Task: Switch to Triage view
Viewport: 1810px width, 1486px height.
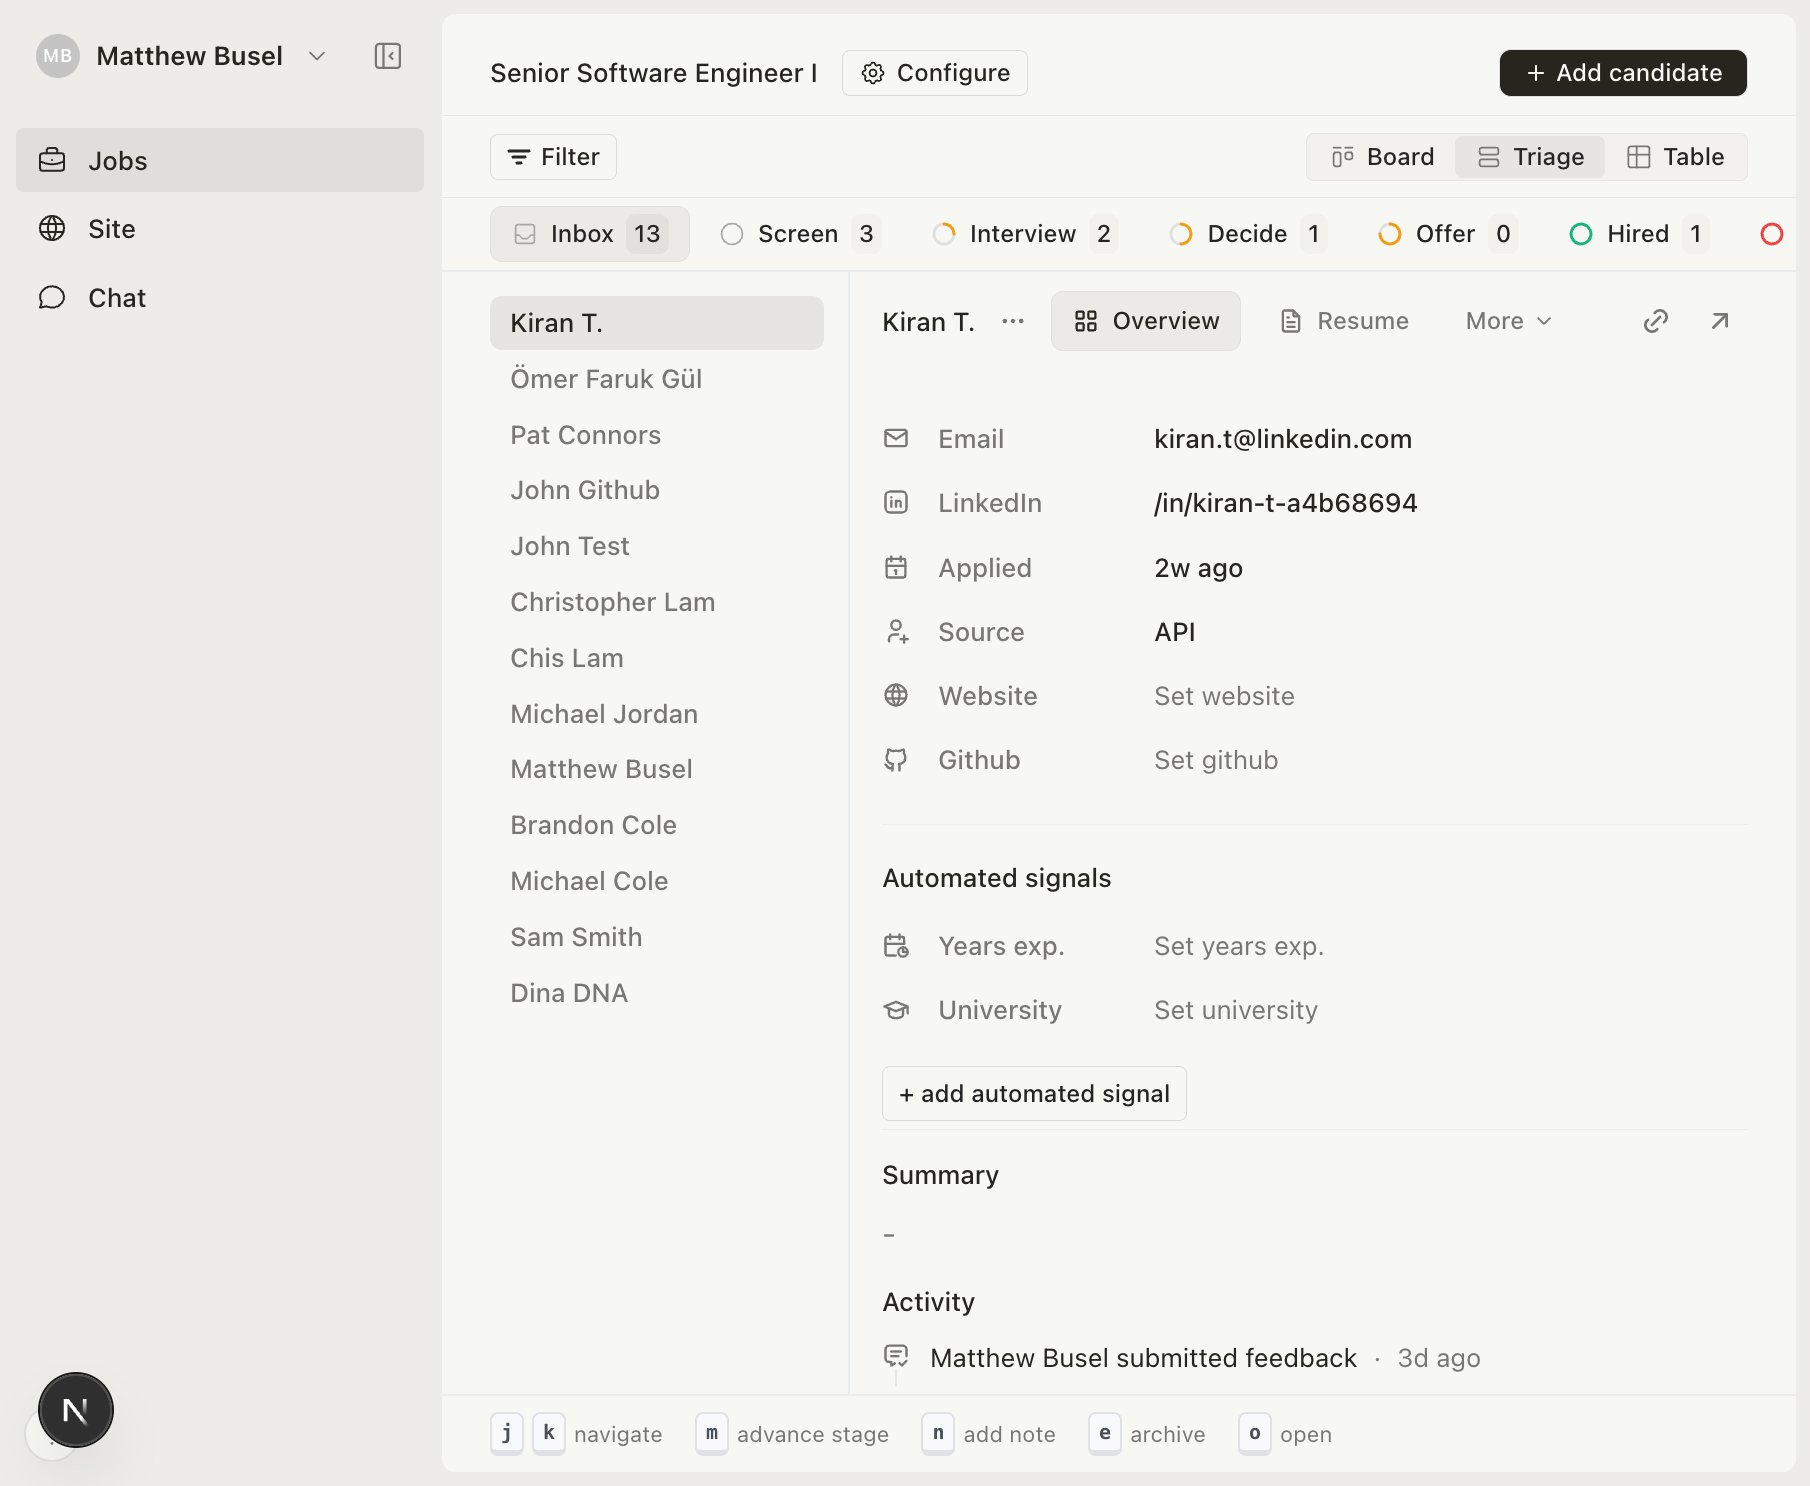Action: 1530,157
